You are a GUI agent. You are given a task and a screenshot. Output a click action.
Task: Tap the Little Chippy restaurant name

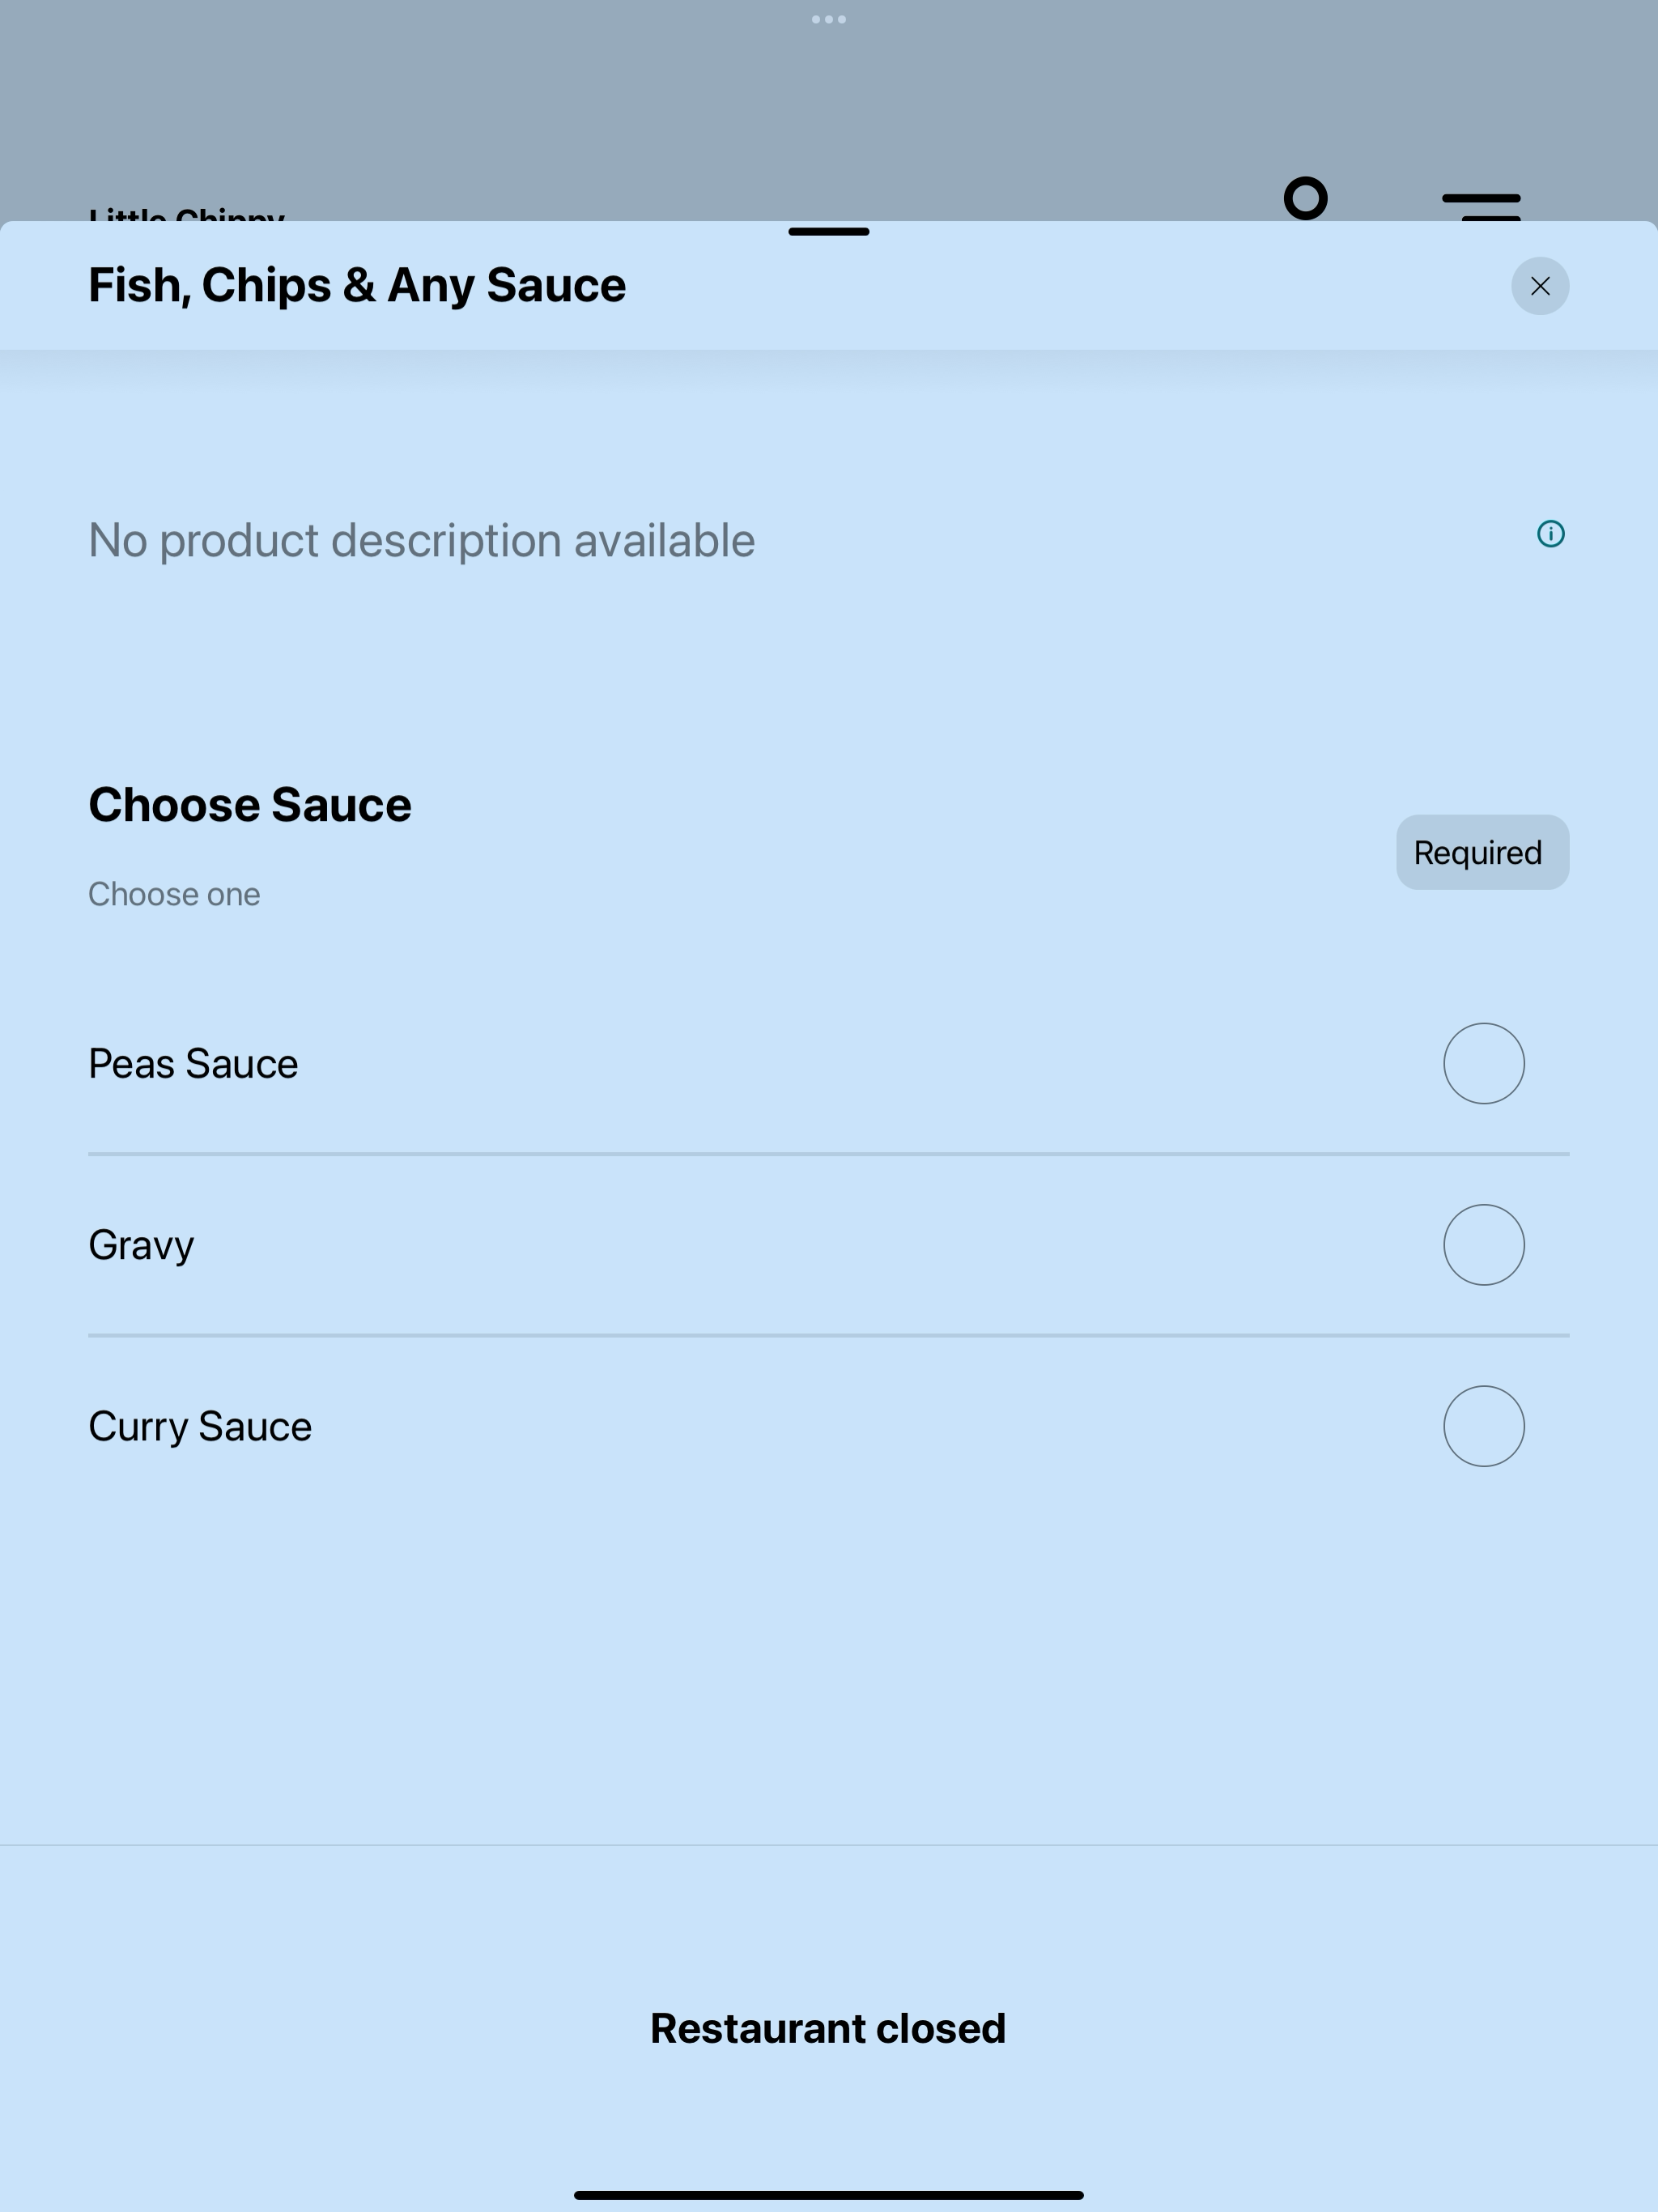187,214
